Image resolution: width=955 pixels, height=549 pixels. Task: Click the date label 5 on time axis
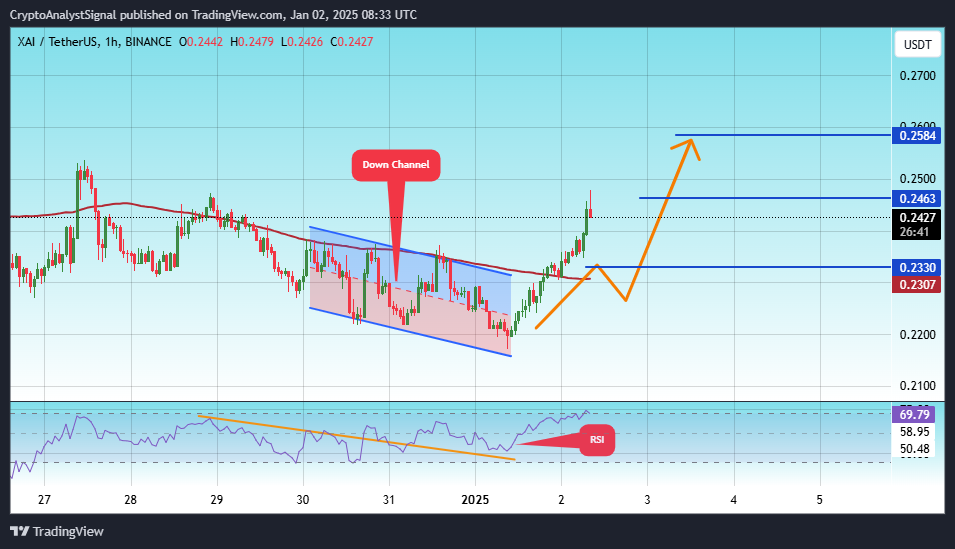tap(820, 500)
